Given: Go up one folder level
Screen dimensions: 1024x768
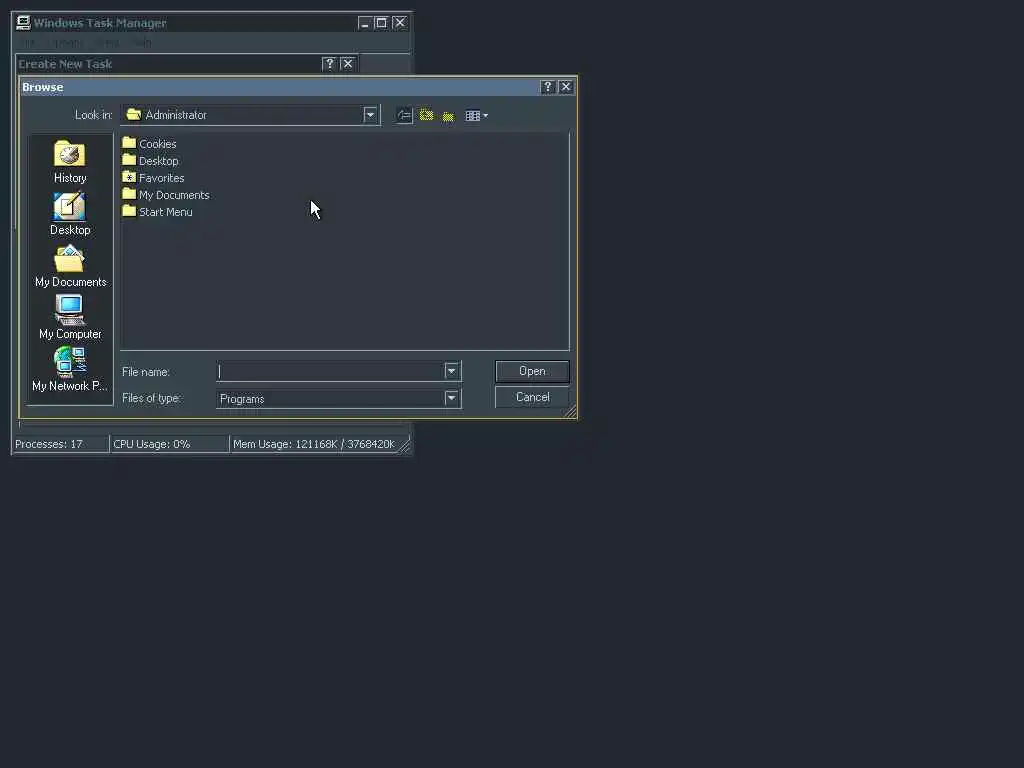Looking at the screenshot, I should click(426, 116).
